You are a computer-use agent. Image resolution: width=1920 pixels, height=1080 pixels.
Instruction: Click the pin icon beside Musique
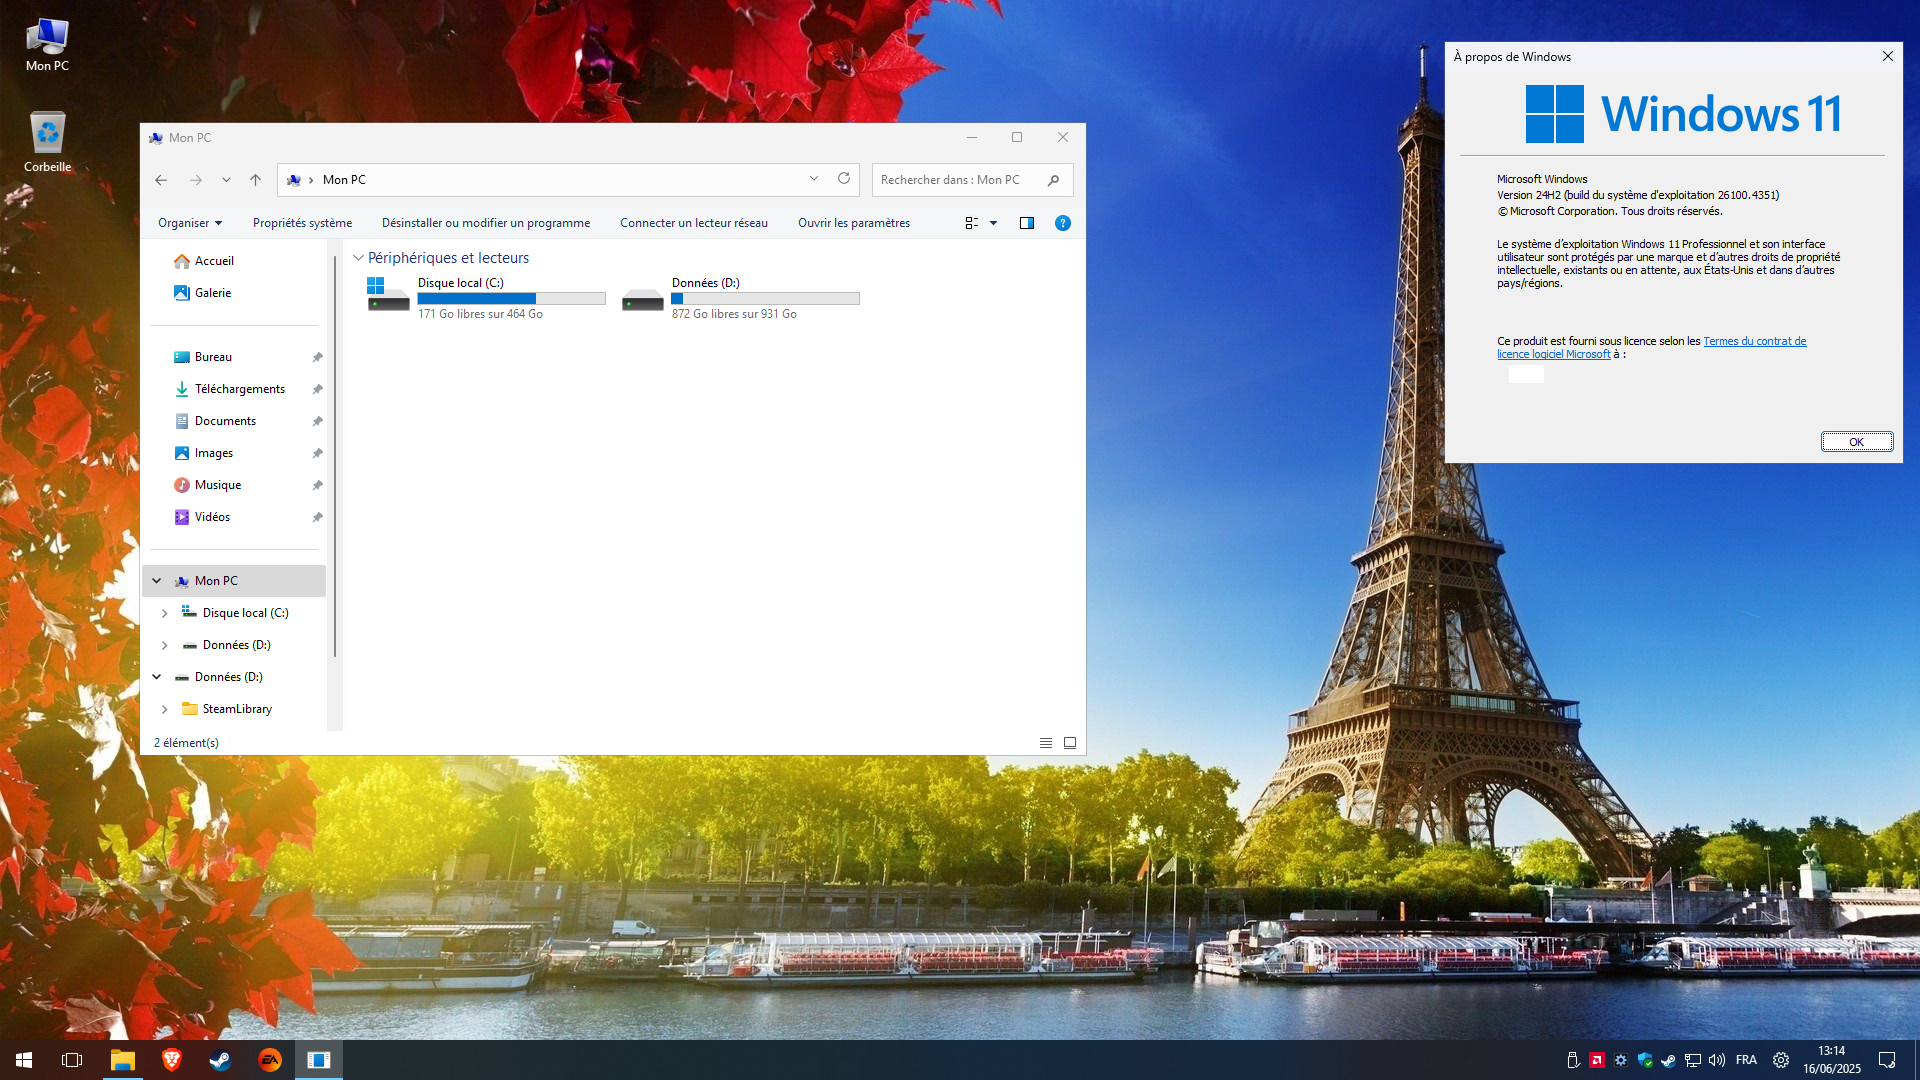pyautogui.click(x=317, y=485)
